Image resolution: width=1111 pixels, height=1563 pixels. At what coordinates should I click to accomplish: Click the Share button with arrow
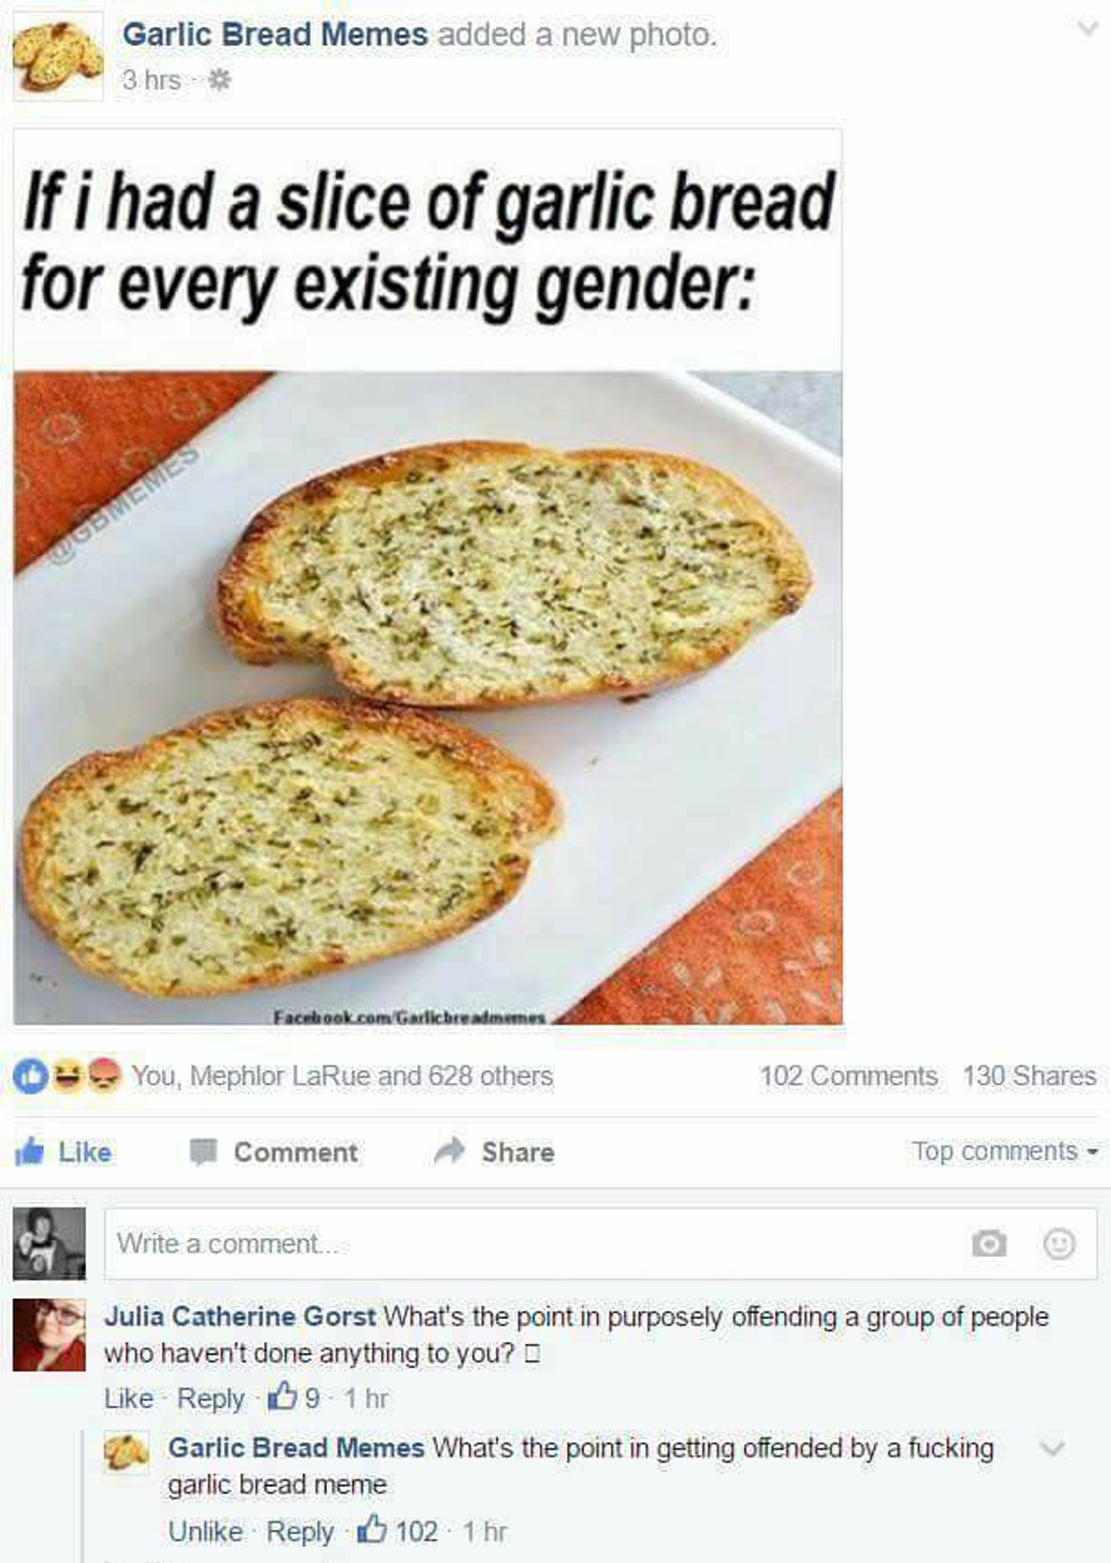(x=494, y=1152)
